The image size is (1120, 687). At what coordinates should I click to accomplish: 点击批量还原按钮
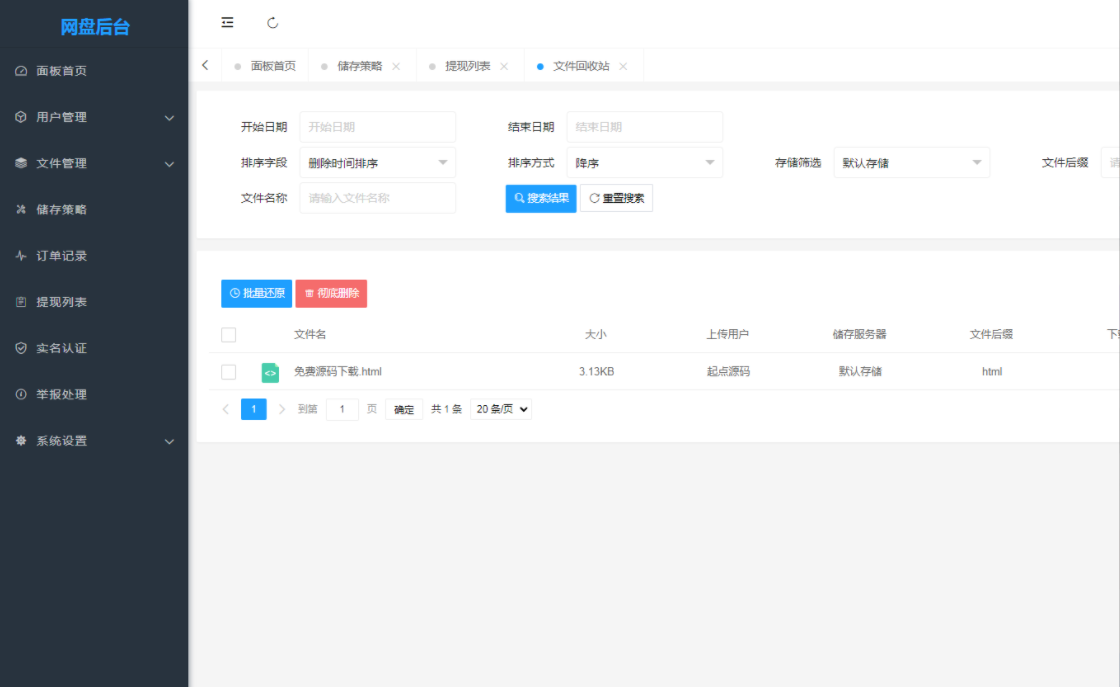pyautogui.click(x=256, y=293)
